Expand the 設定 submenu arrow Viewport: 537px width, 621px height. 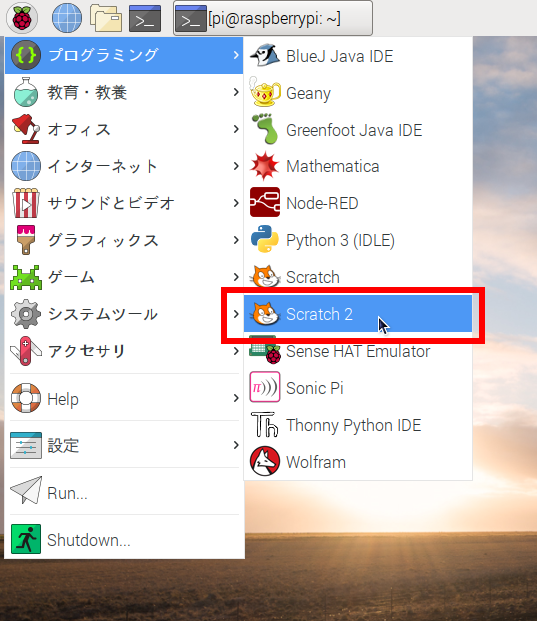(236, 444)
